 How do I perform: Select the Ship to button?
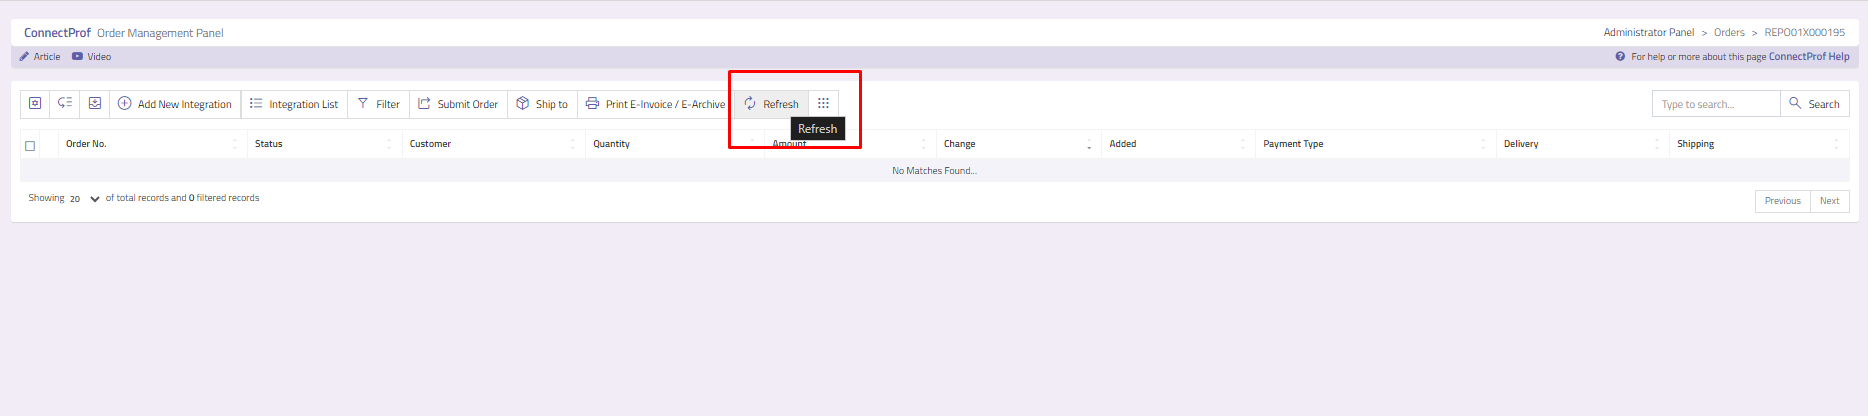(x=542, y=104)
